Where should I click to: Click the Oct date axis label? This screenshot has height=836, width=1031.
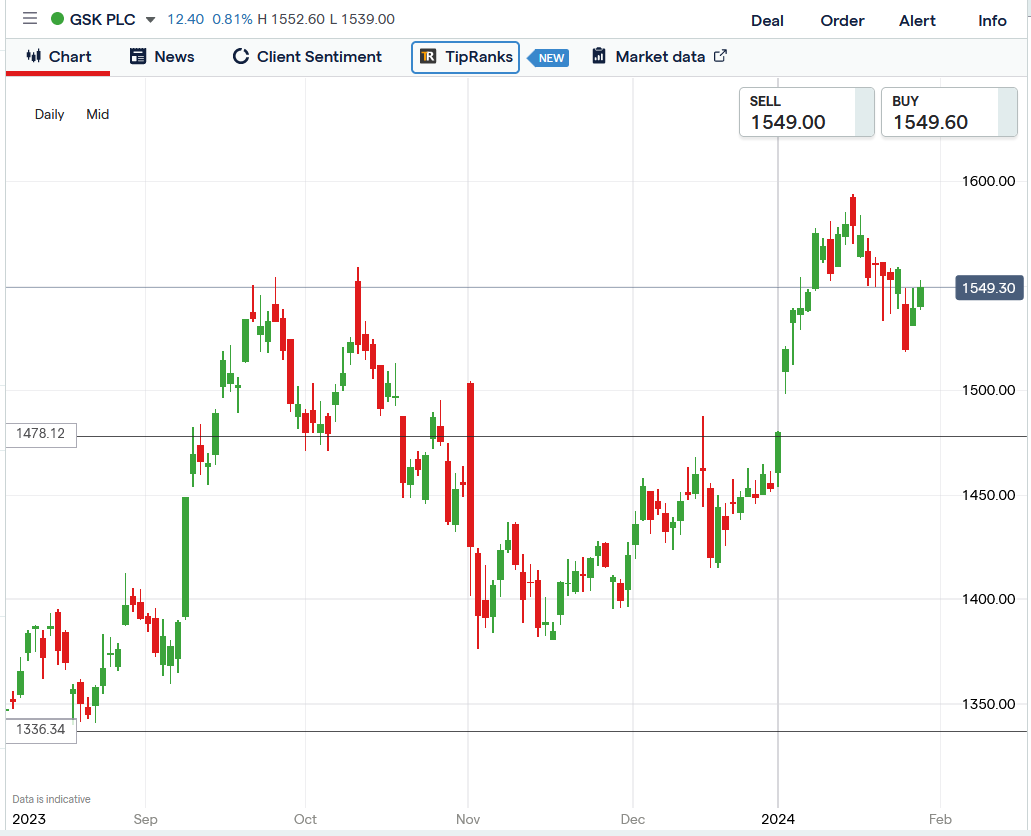point(305,819)
